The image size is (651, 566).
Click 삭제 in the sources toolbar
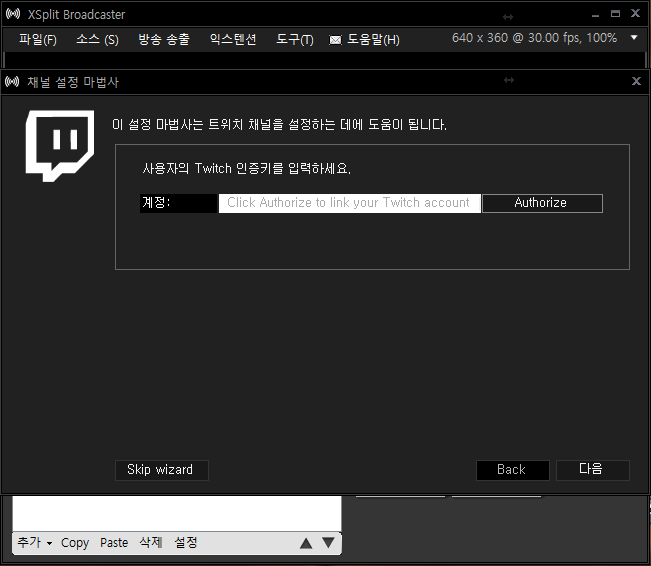click(151, 542)
